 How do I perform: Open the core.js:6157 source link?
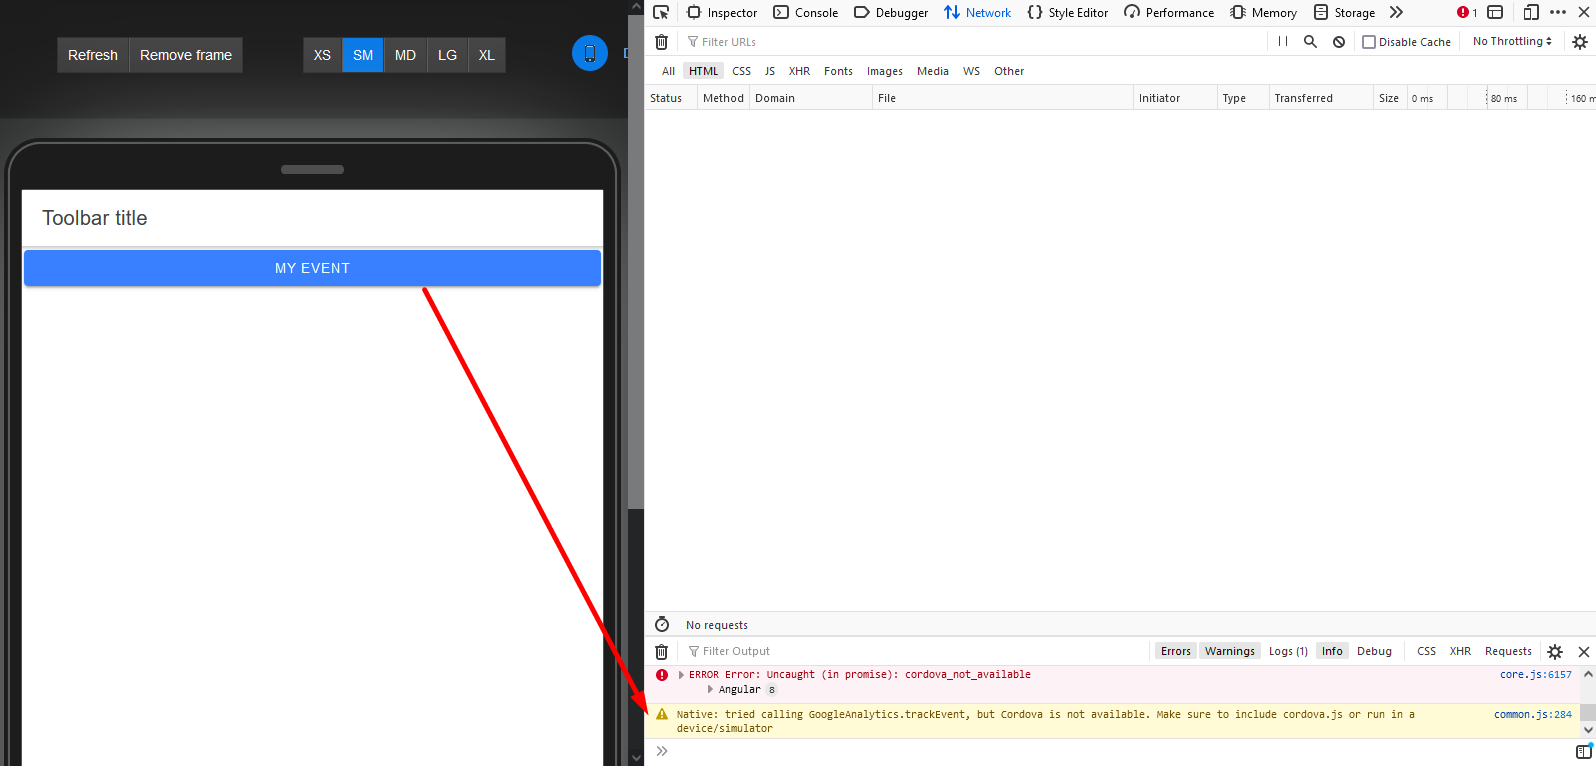coord(1535,675)
